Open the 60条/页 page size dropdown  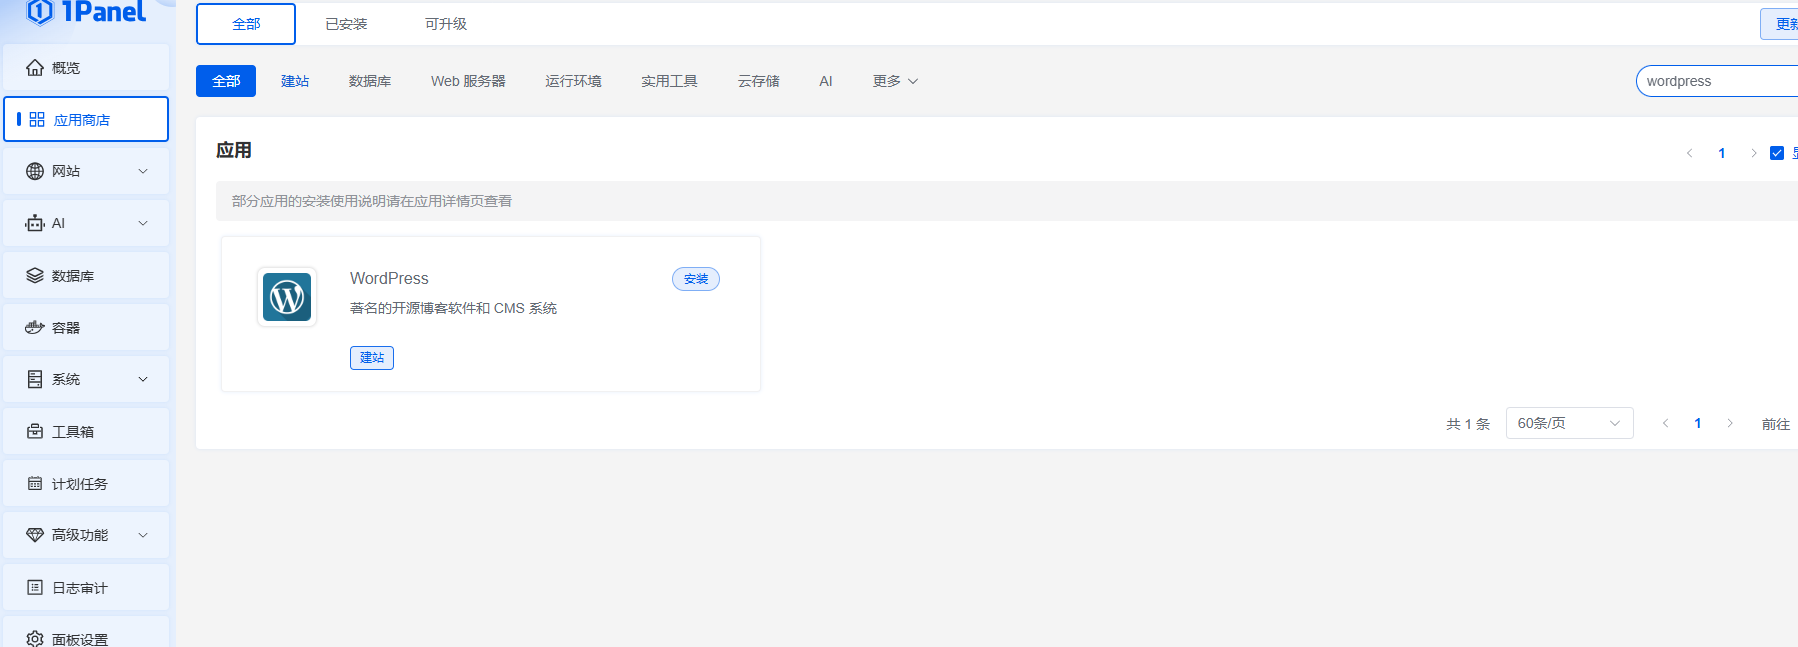1569,423
